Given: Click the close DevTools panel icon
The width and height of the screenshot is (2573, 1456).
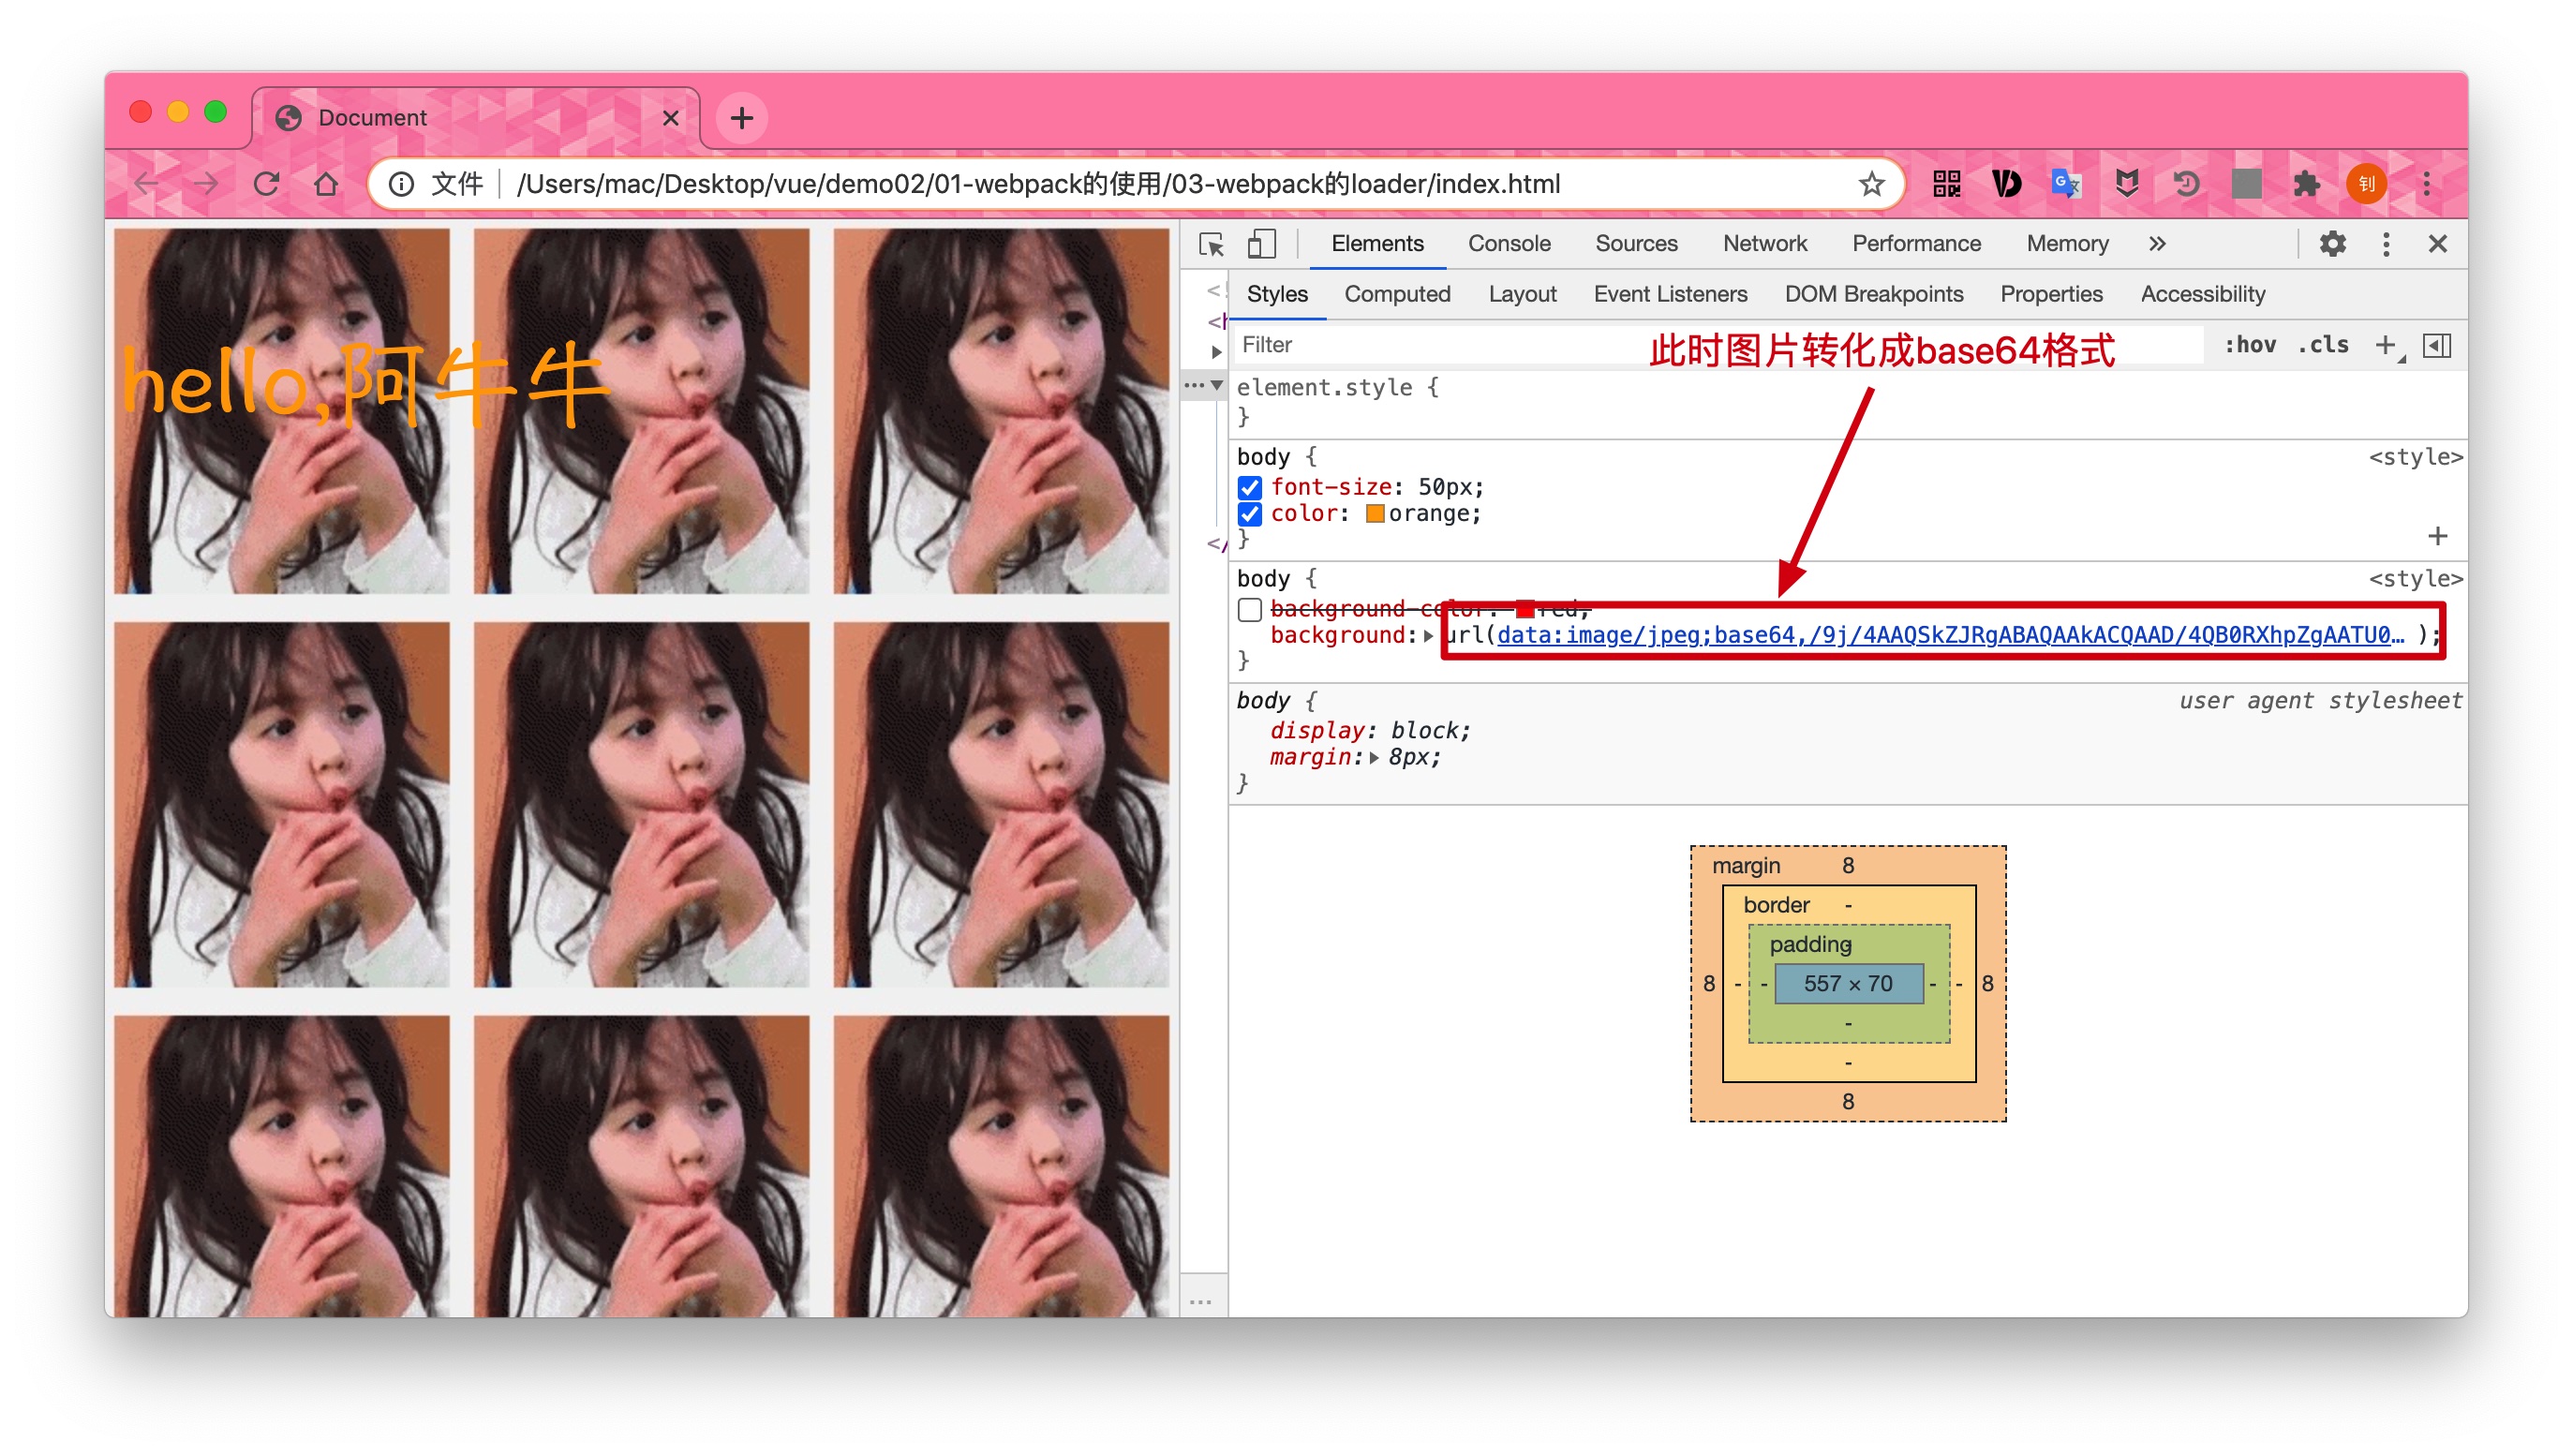Looking at the screenshot, I should coord(2439,245).
